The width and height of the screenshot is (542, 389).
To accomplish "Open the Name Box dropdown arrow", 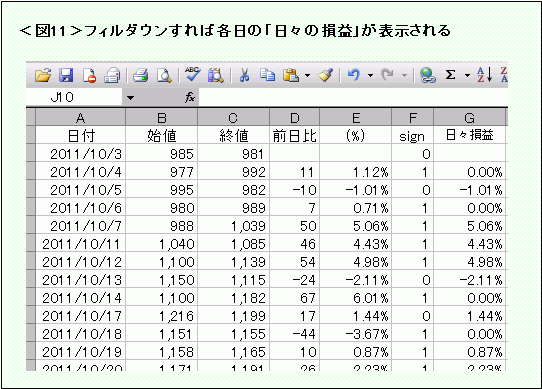I will click(x=130, y=98).
